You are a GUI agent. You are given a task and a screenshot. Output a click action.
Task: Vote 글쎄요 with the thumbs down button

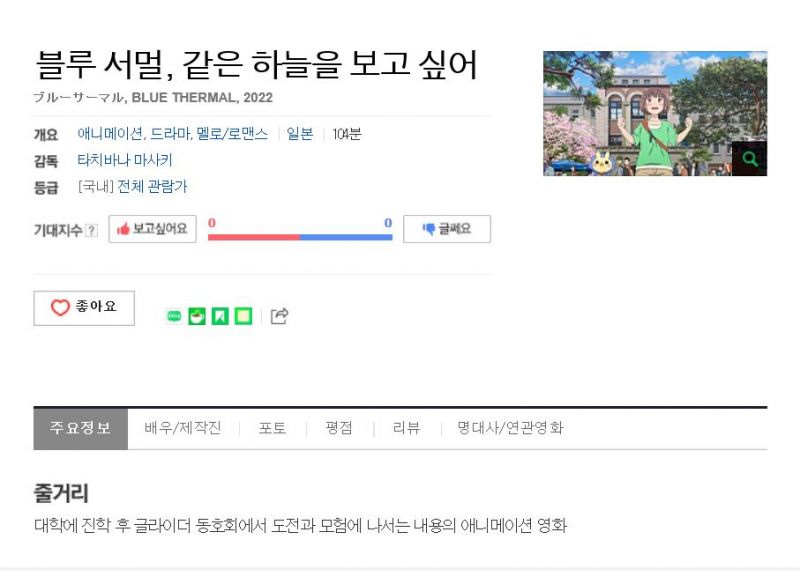coord(447,229)
